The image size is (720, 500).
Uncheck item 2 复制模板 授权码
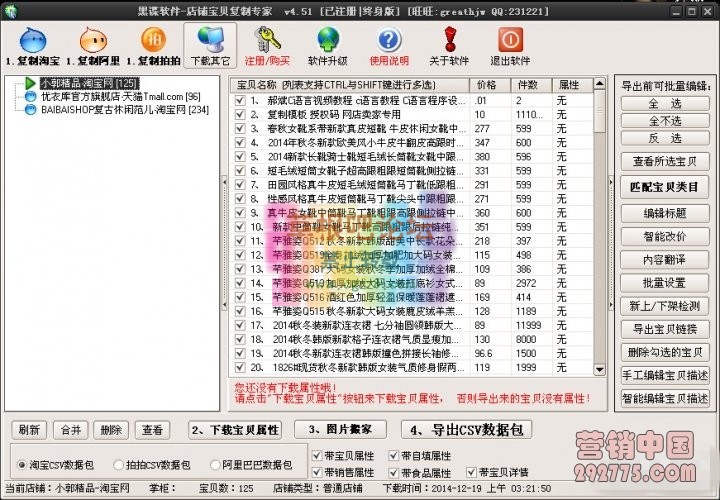(240, 114)
